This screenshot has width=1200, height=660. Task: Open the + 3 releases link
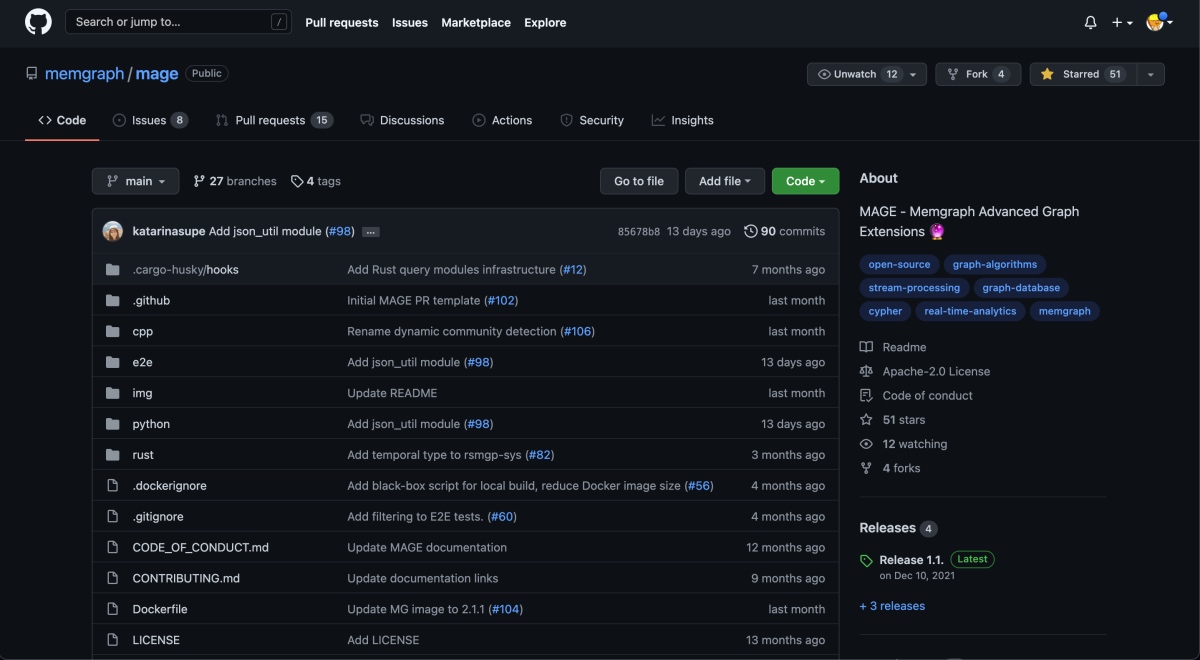tap(892, 606)
